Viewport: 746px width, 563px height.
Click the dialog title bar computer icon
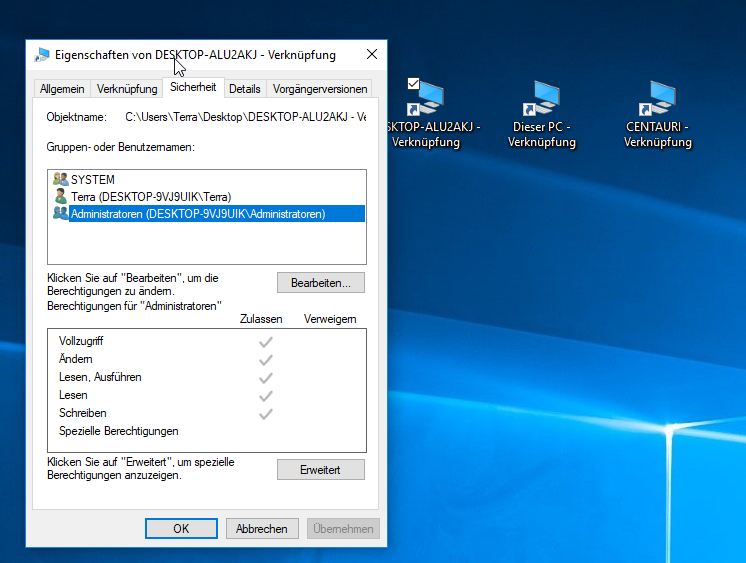point(42,55)
